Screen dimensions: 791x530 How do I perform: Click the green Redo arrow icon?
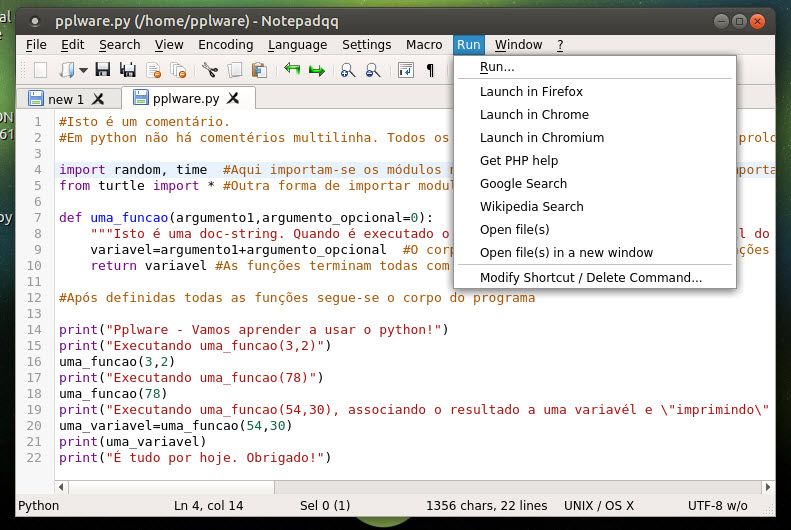(x=317, y=70)
